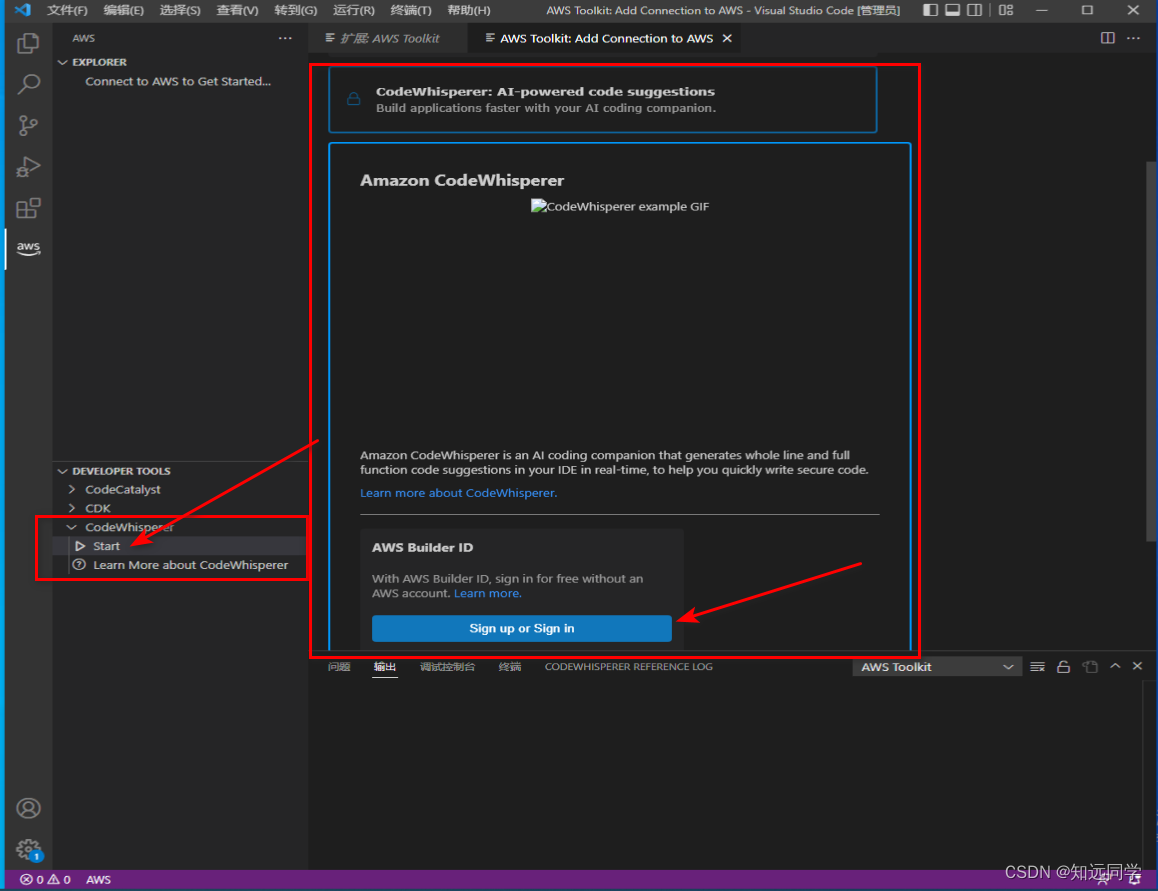Screen dimensions: 1158x891
Task: Switch to the 调试控制台 panel tab
Action: pyautogui.click(x=448, y=666)
